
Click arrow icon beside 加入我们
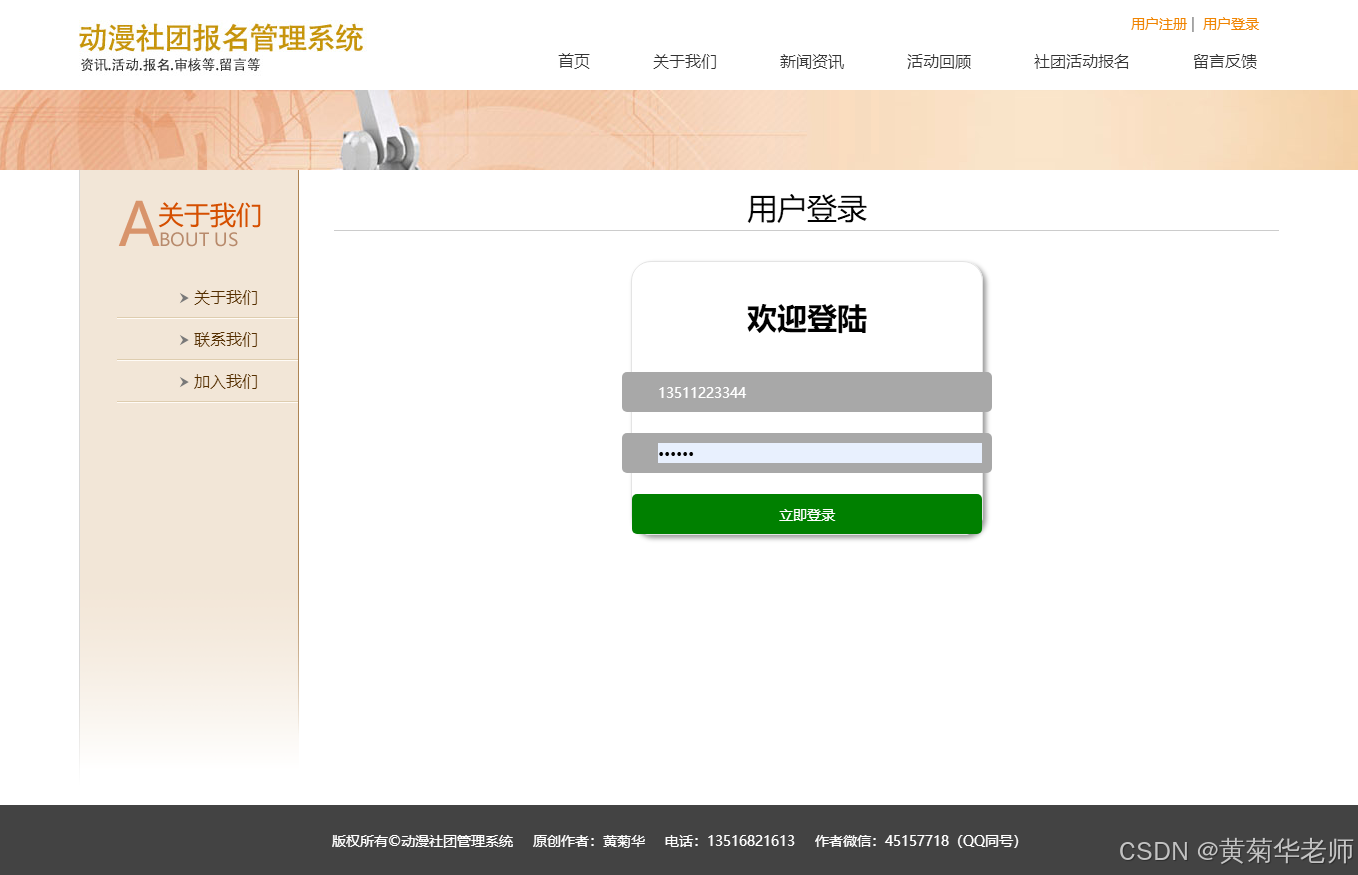[x=184, y=381]
